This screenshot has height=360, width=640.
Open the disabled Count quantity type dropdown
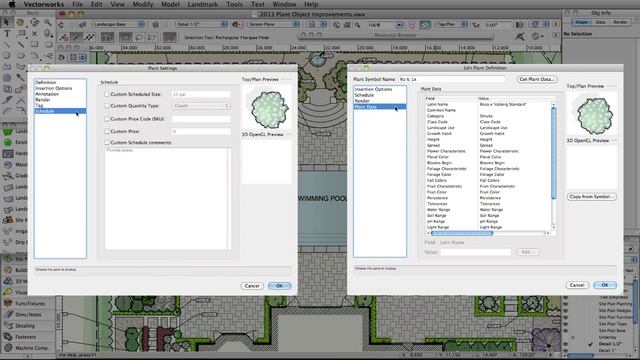point(201,106)
